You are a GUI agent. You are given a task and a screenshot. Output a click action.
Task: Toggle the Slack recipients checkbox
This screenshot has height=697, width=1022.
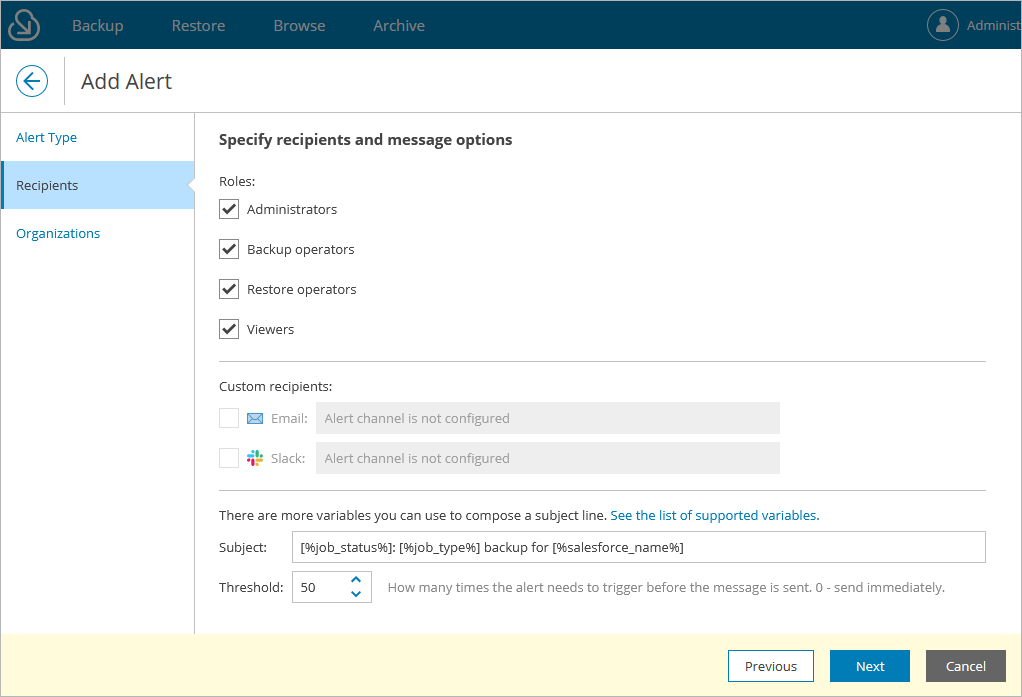(227, 457)
